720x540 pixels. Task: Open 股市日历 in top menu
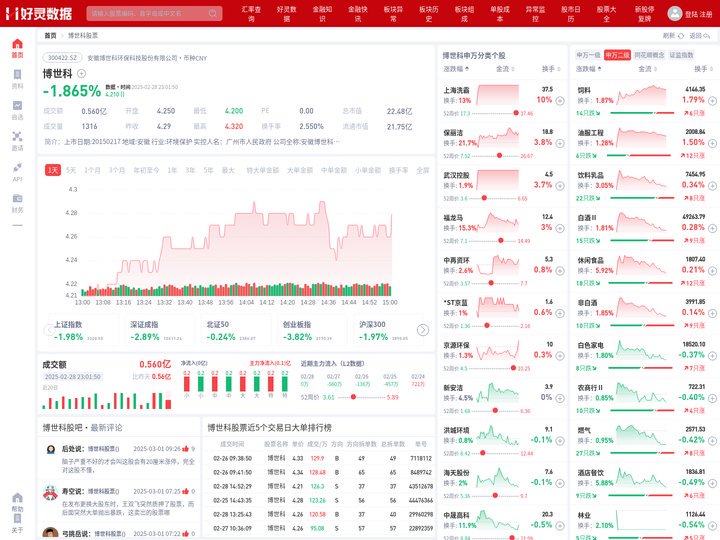pos(571,14)
